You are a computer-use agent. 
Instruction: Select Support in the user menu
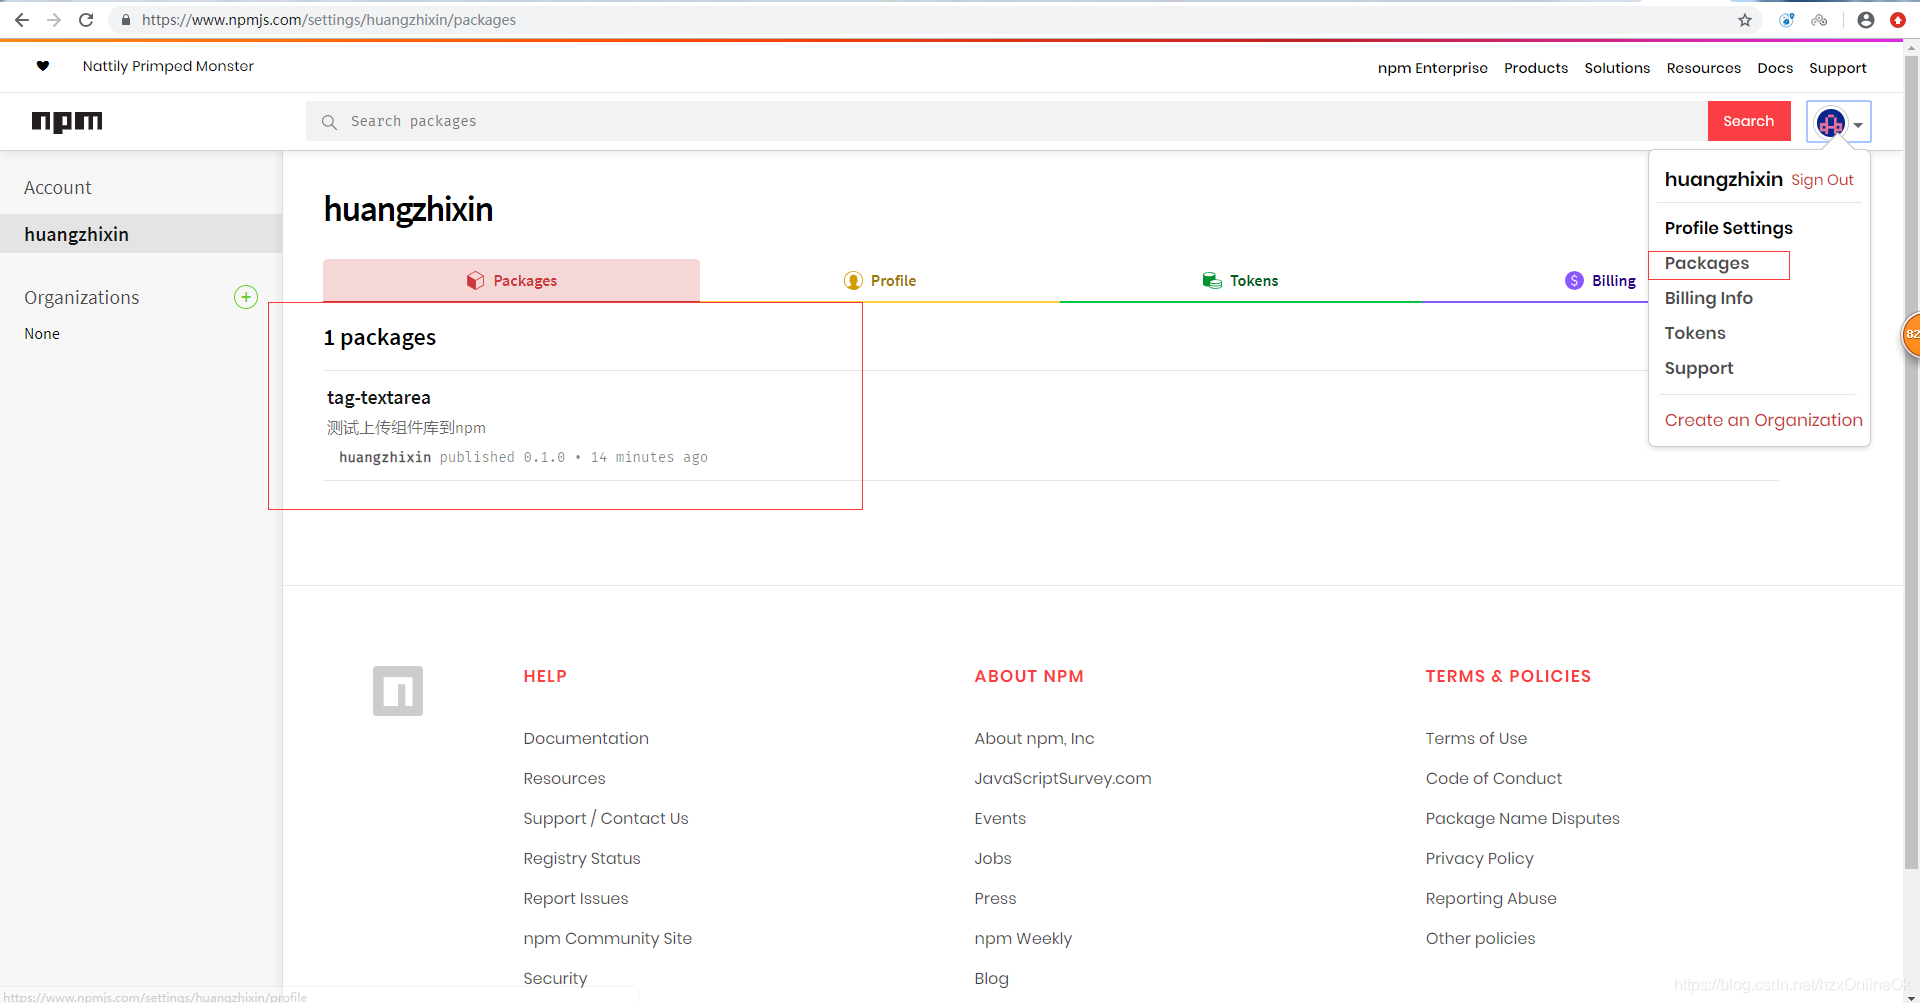1699,368
